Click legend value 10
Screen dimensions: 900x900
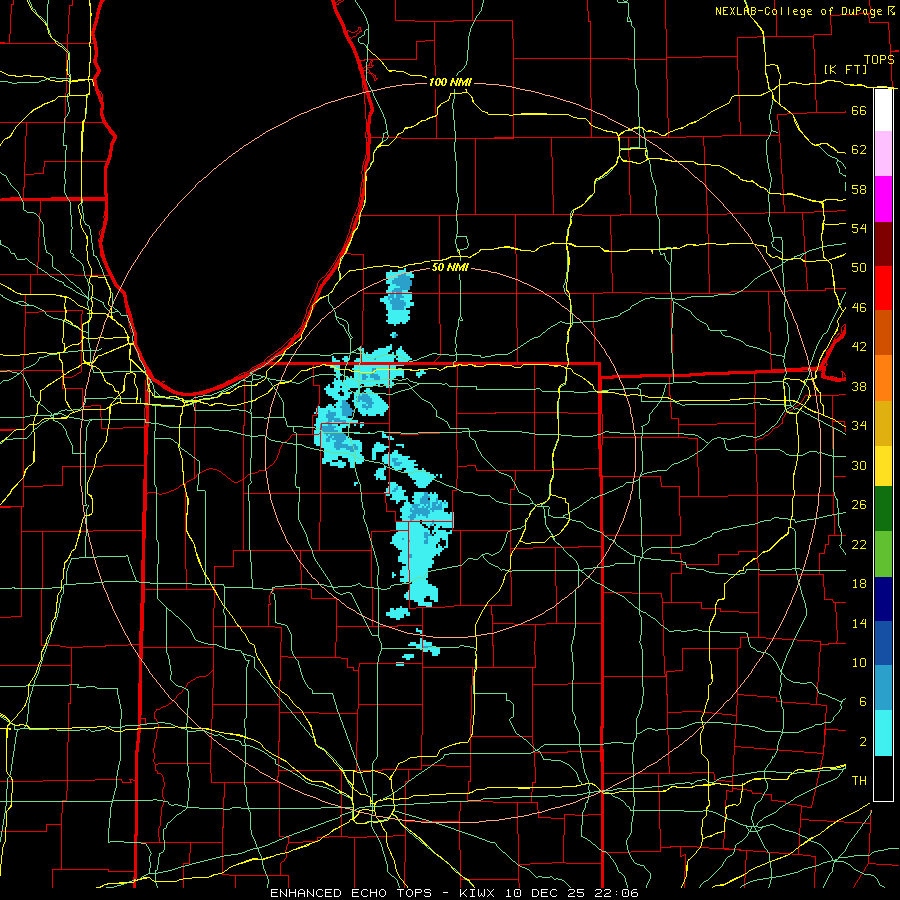(859, 663)
